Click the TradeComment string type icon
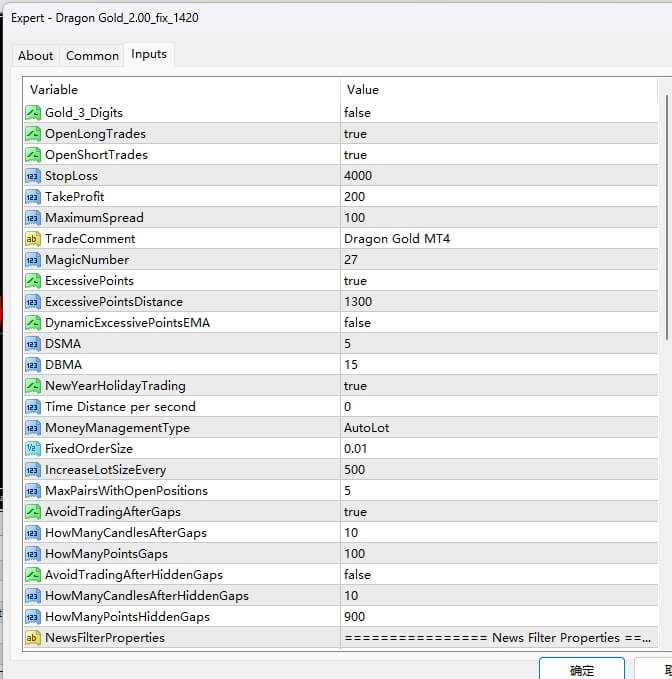This screenshot has height=679, width=672. pyautogui.click(x=33, y=239)
